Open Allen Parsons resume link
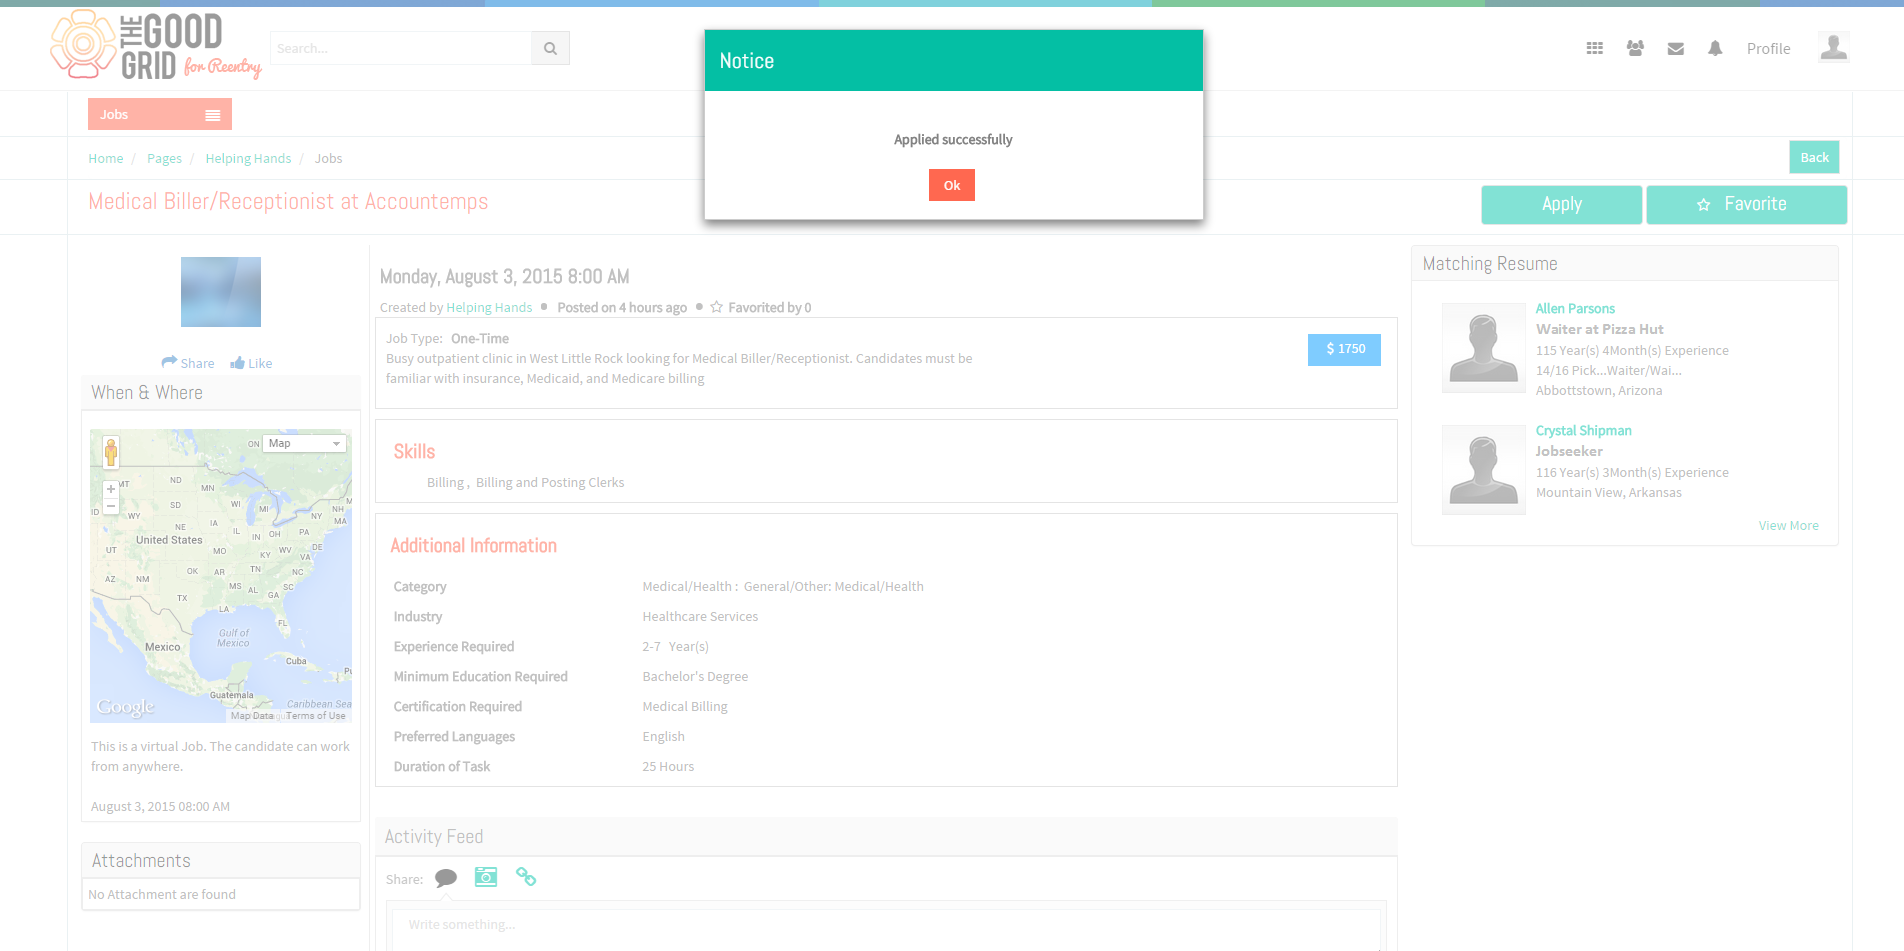Image resolution: width=1904 pixels, height=951 pixels. (x=1575, y=308)
